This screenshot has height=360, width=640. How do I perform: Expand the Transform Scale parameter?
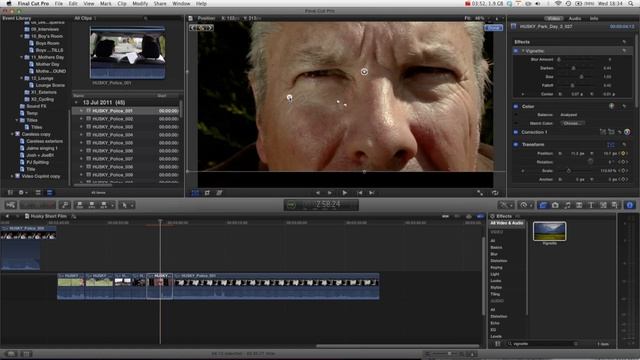[x=522, y=171]
